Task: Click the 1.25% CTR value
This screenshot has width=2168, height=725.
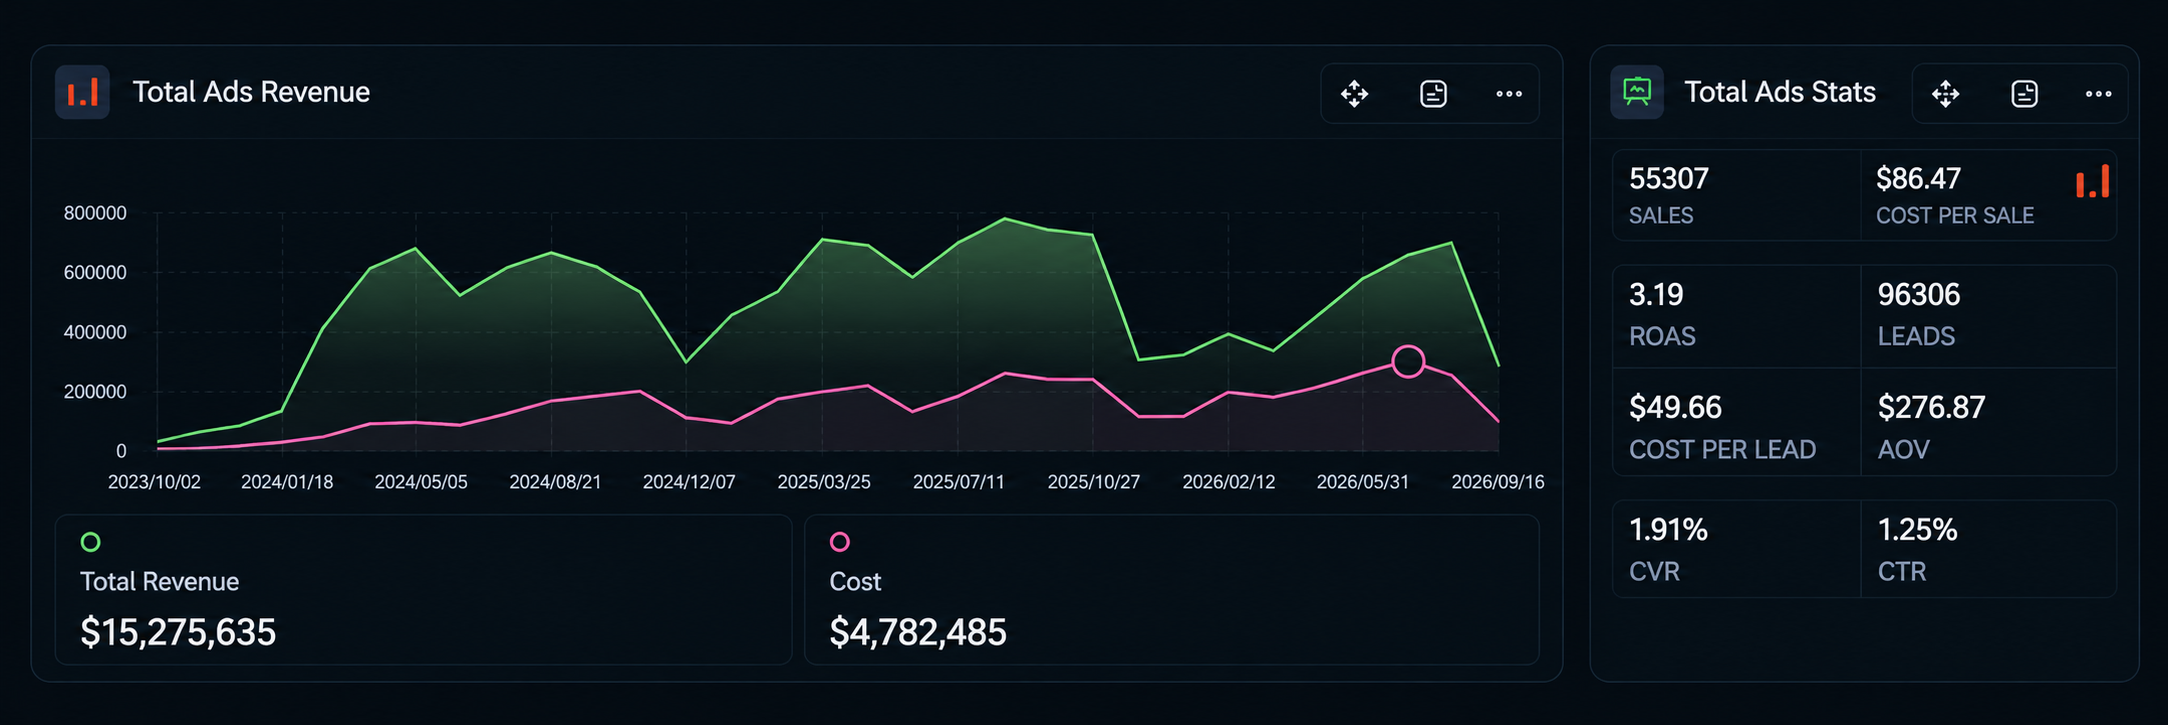Action: (1917, 530)
